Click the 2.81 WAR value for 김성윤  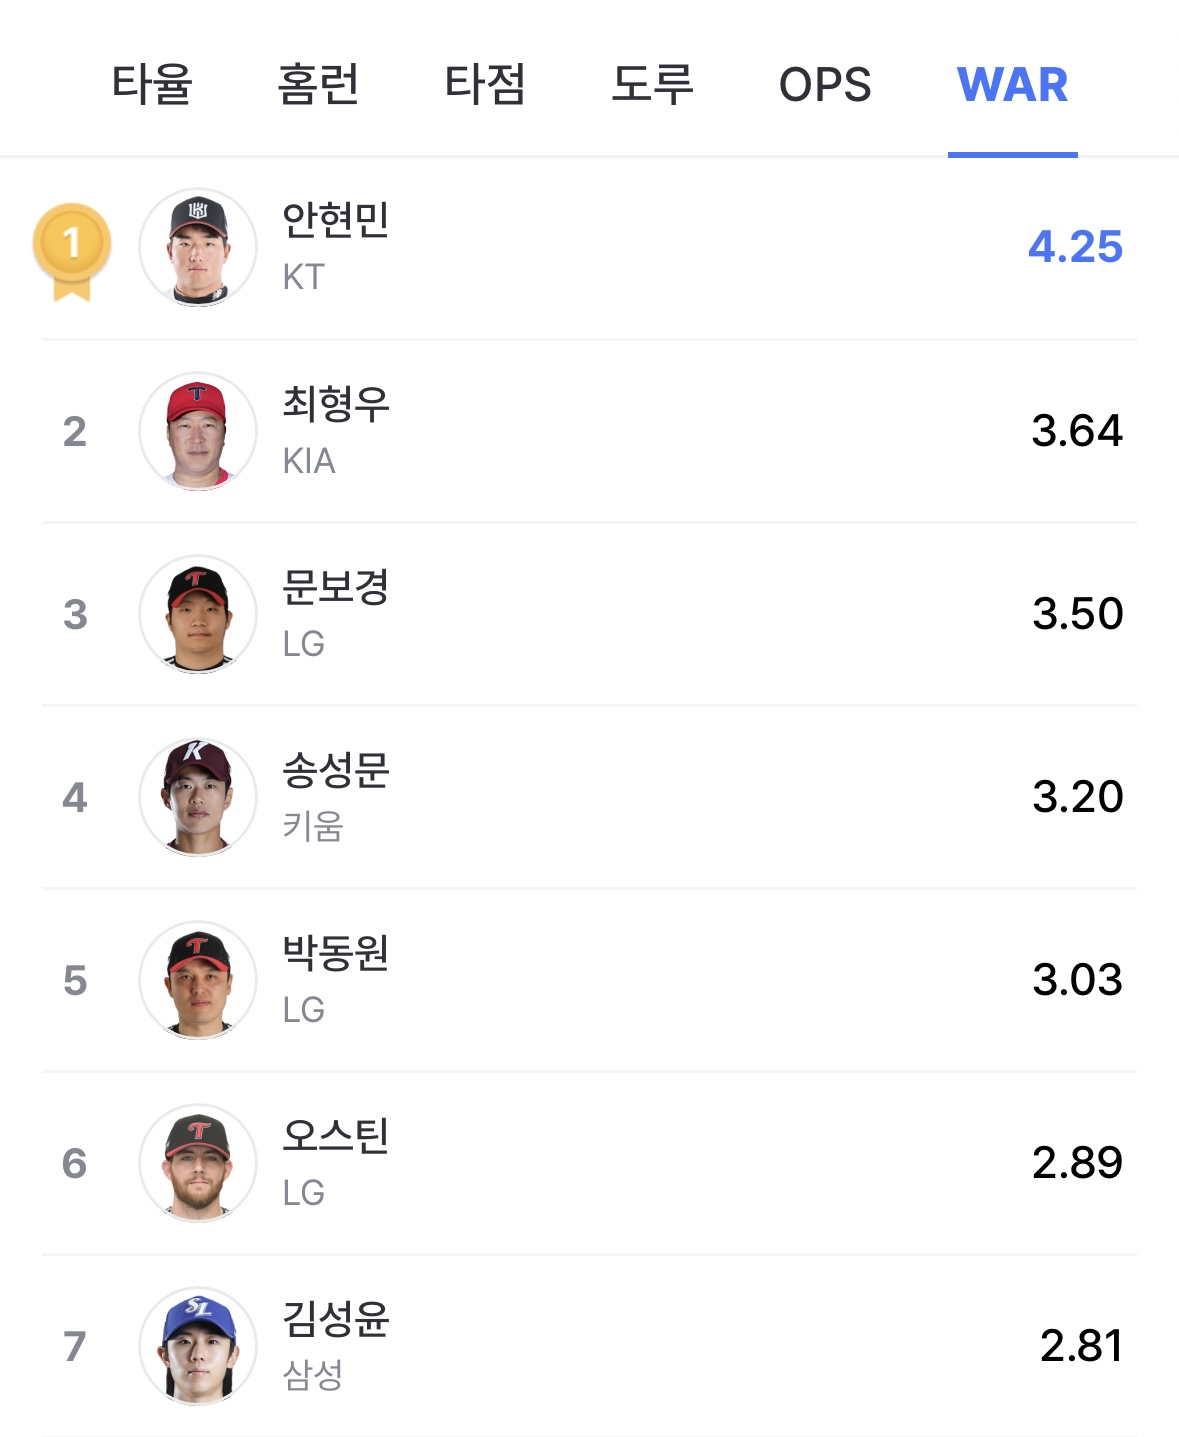[x=1081, y=1346]
